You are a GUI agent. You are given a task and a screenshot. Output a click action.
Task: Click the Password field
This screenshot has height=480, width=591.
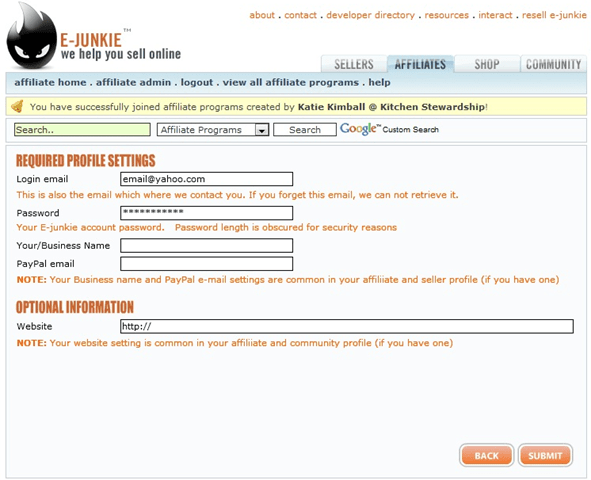tap(207, 213)
